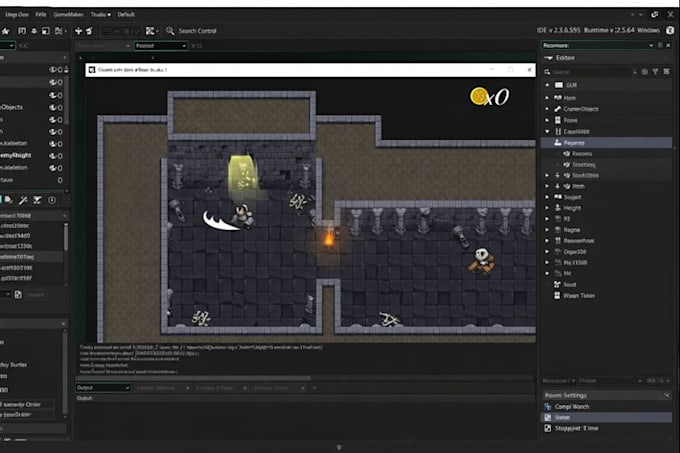
Task: Select the Wown Tobin item
Action: [x=579, y=296]
